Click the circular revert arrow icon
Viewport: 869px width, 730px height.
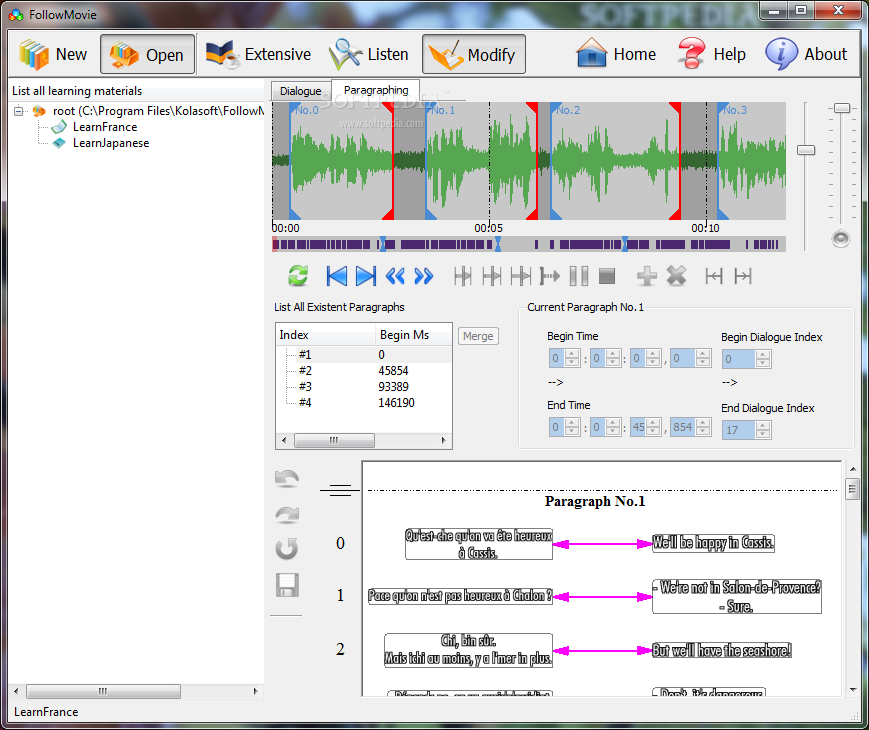pos(287,549)
